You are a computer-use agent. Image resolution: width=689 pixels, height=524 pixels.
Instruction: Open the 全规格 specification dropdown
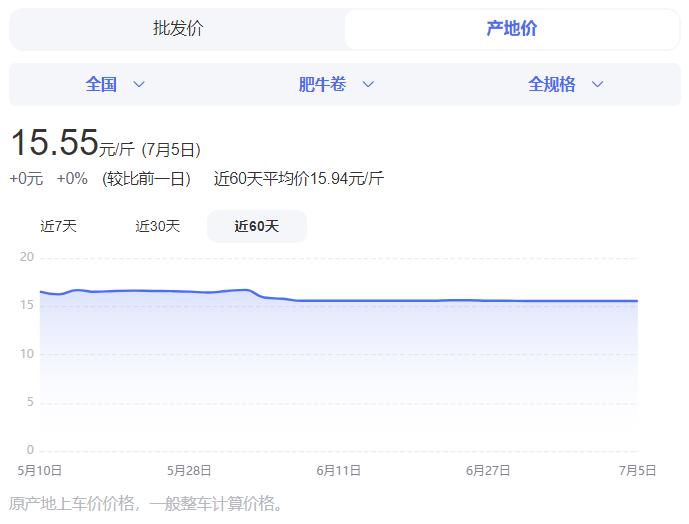552,85
